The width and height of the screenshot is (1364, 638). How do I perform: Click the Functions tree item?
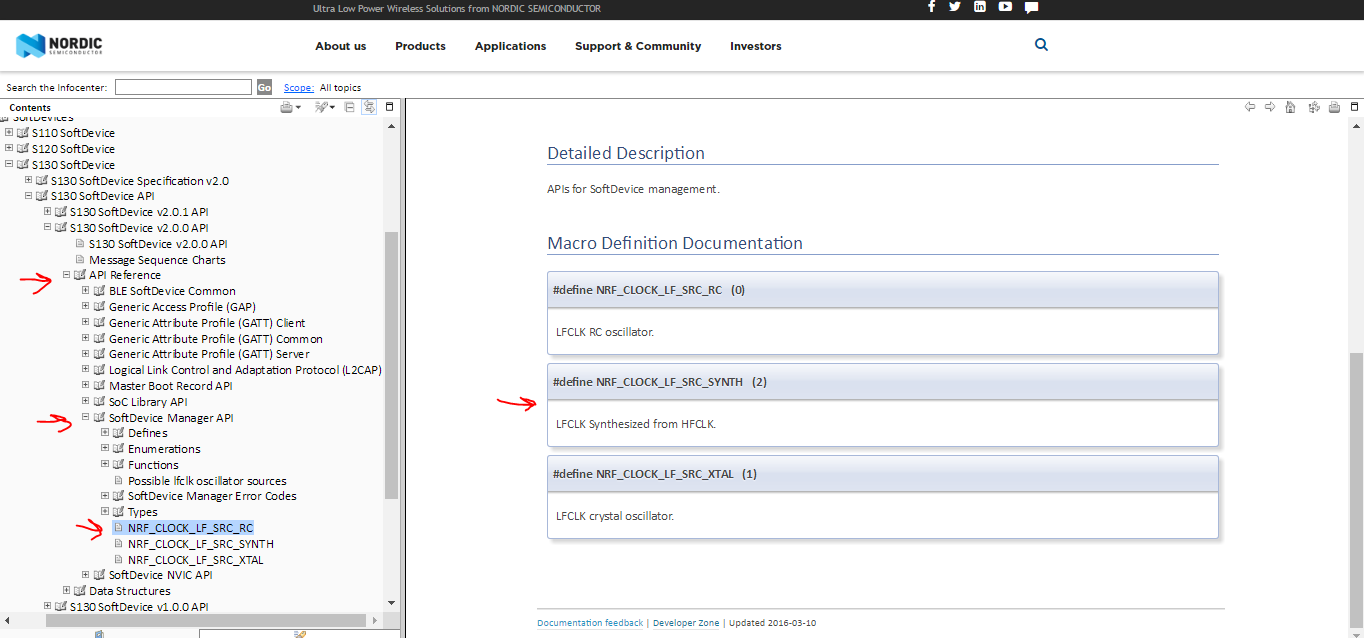[153, 465]
